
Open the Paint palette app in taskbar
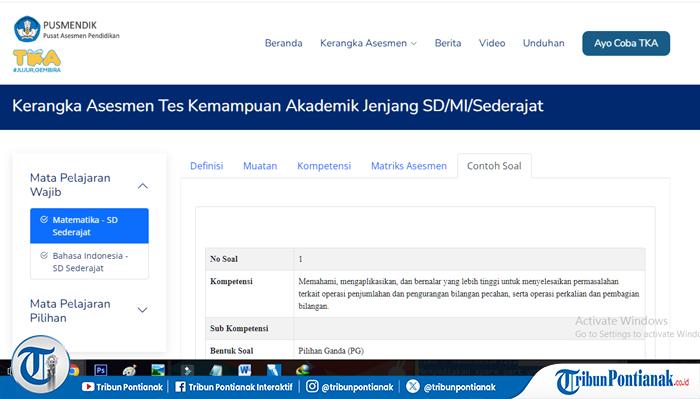pyautogui.click(x=129, y=370)
